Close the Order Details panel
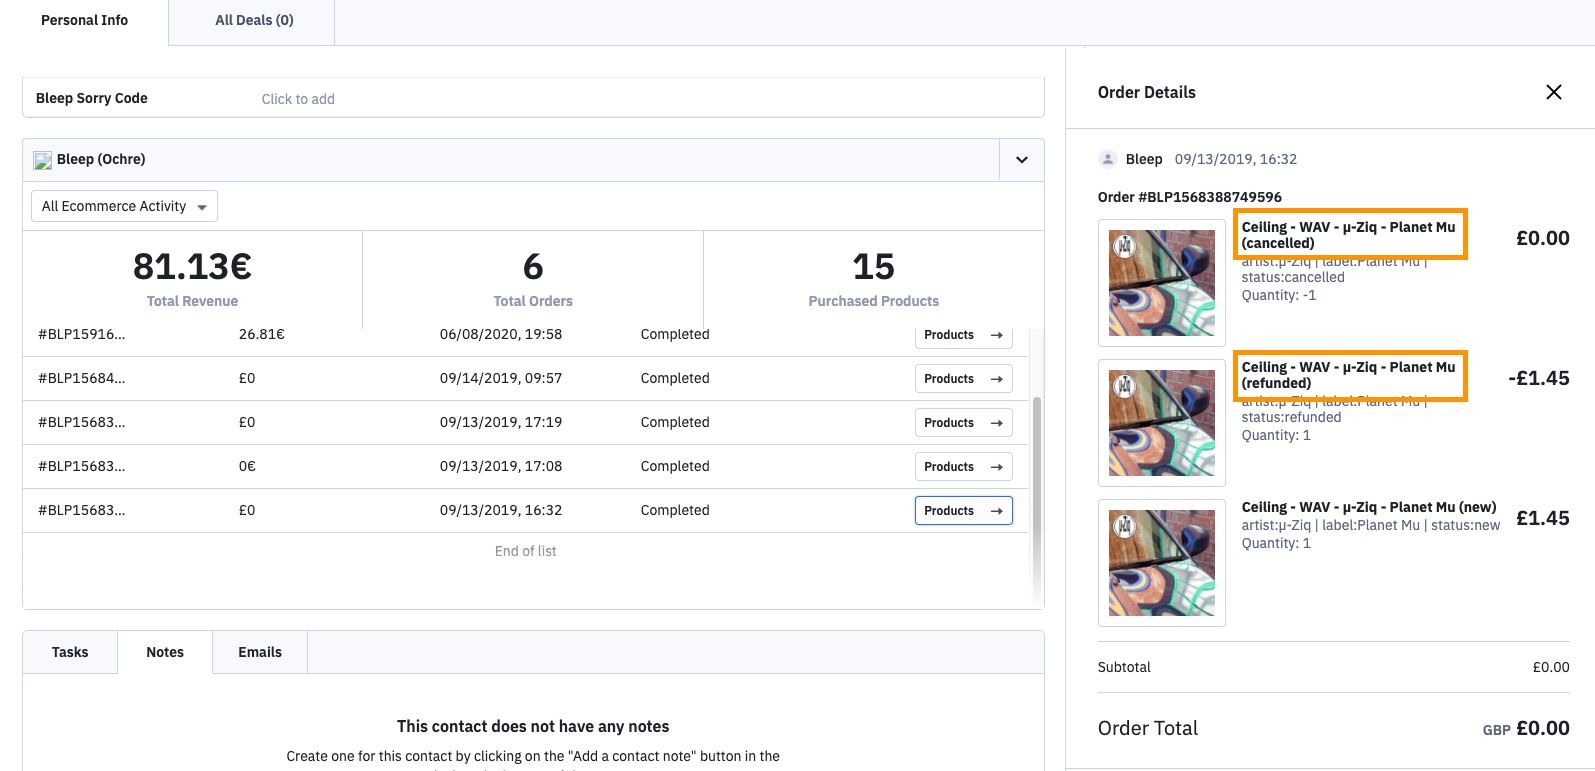 point(1553,92)
